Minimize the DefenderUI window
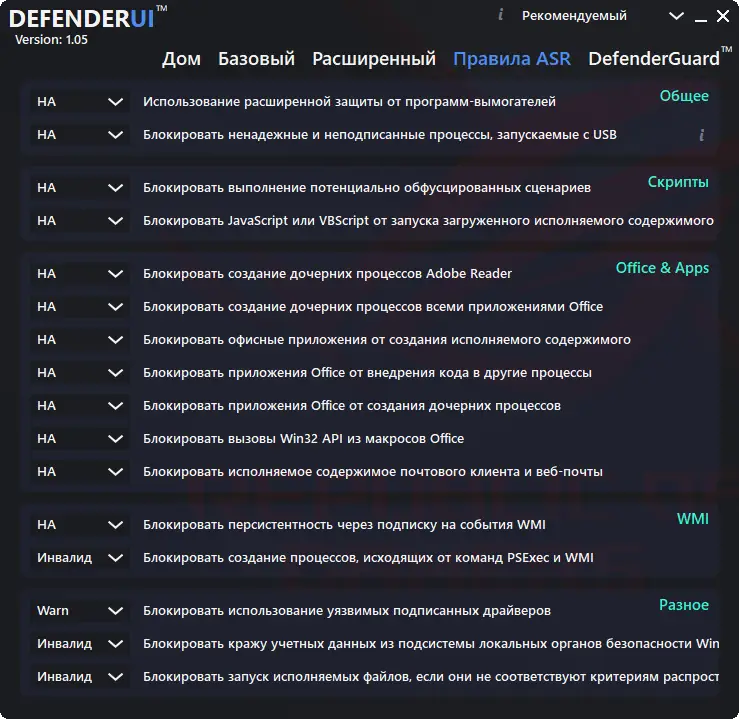Screen dimensions: 739x719 pyautogui.click(x=700, y=17)
